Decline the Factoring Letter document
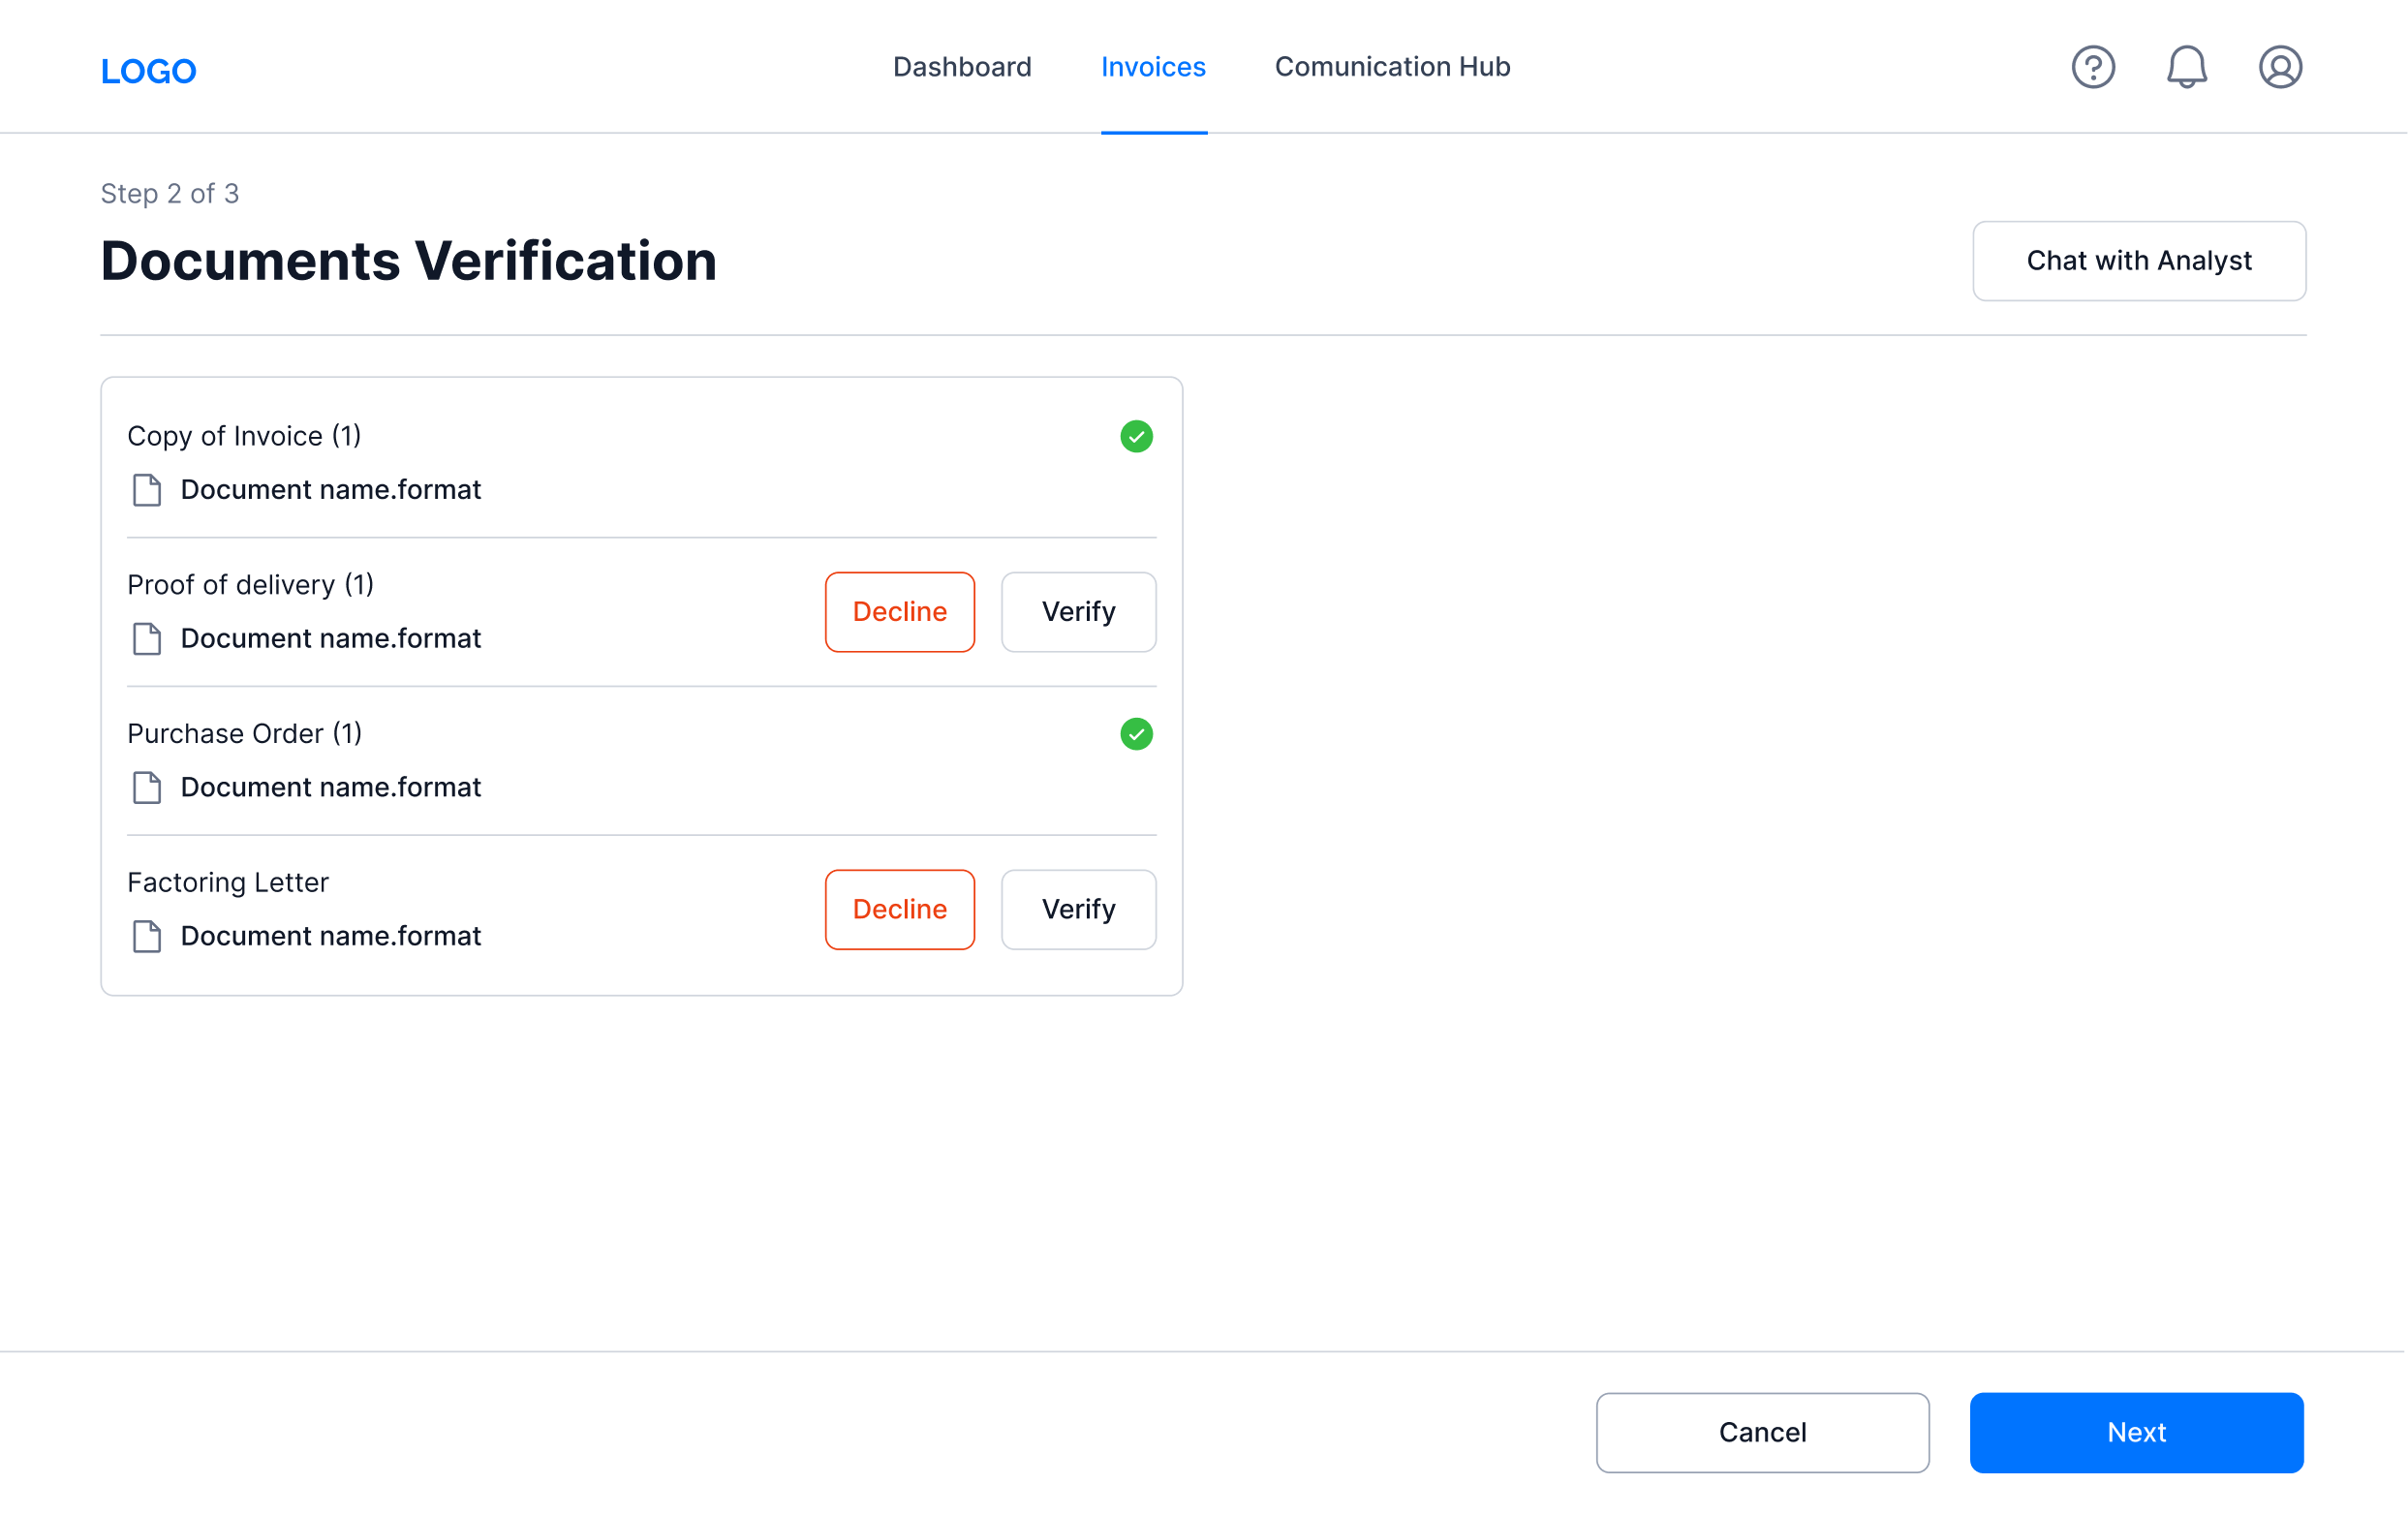This screenshot has height=1515, width=2408. (x=899, y=909)
